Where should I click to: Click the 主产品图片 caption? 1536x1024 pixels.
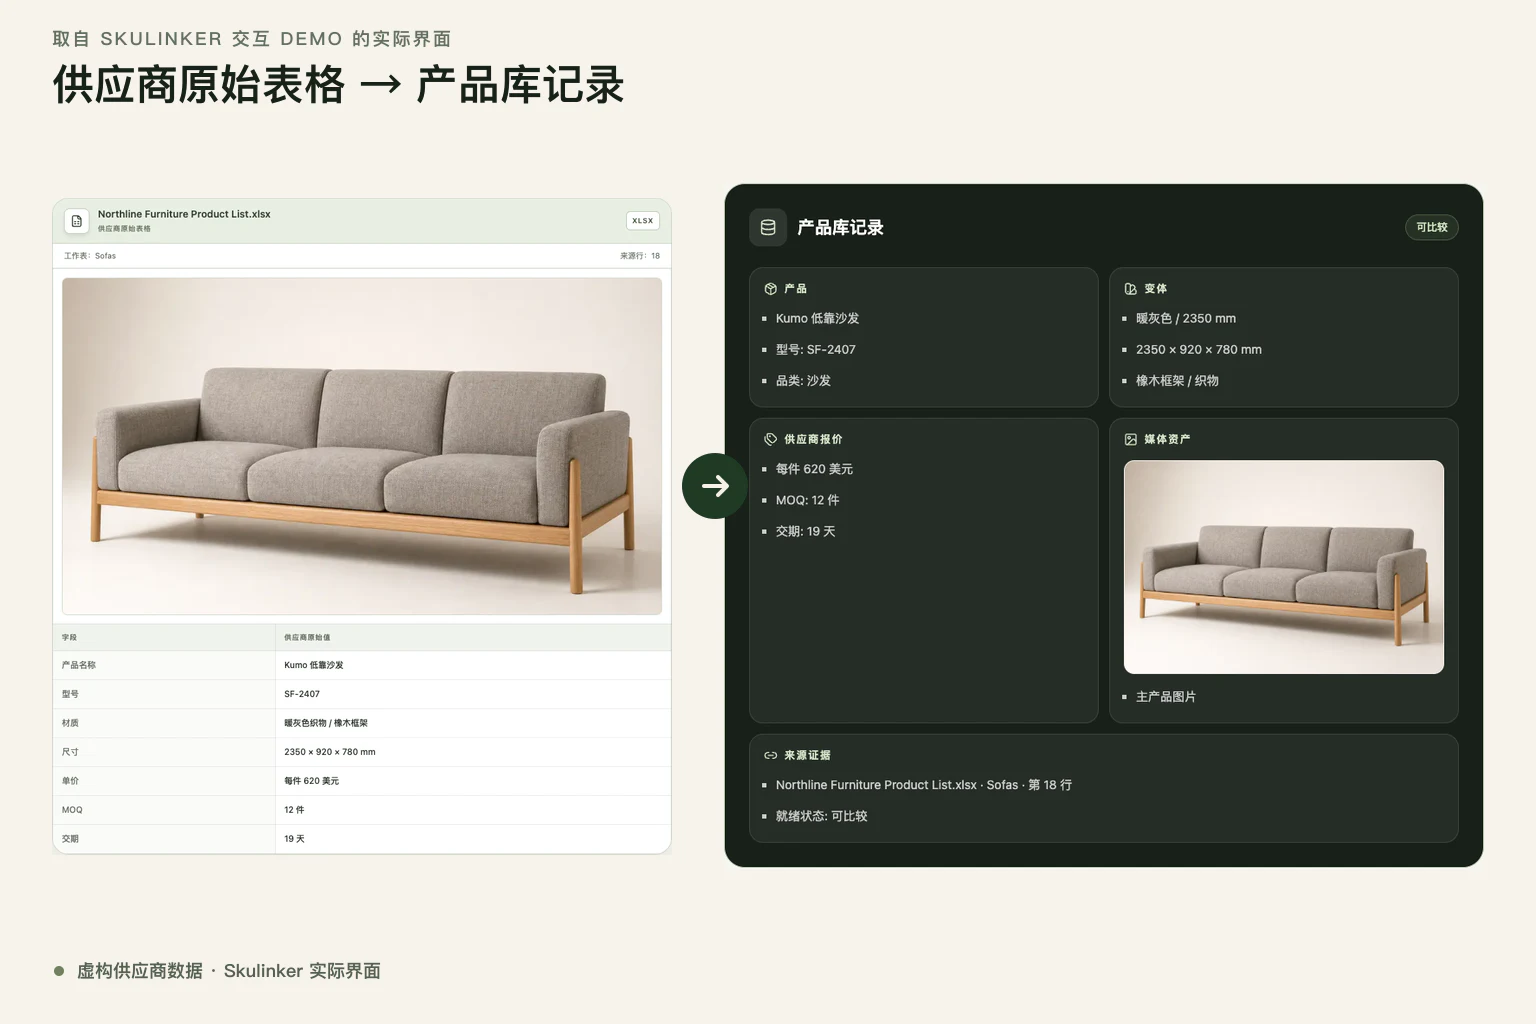tap(1166, 697)
